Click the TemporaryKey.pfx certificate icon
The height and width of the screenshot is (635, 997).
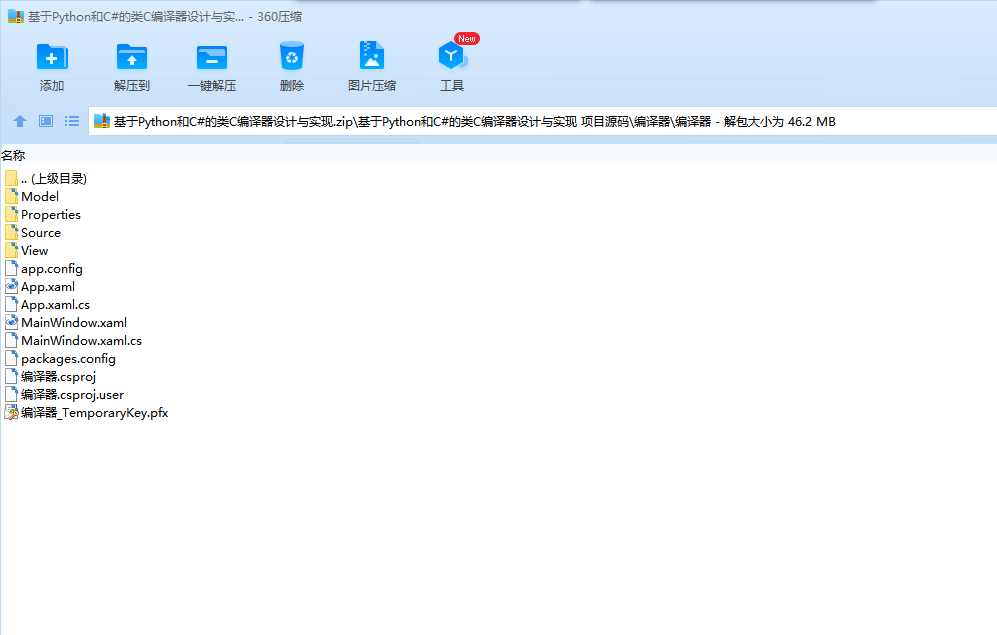point(11,413)
